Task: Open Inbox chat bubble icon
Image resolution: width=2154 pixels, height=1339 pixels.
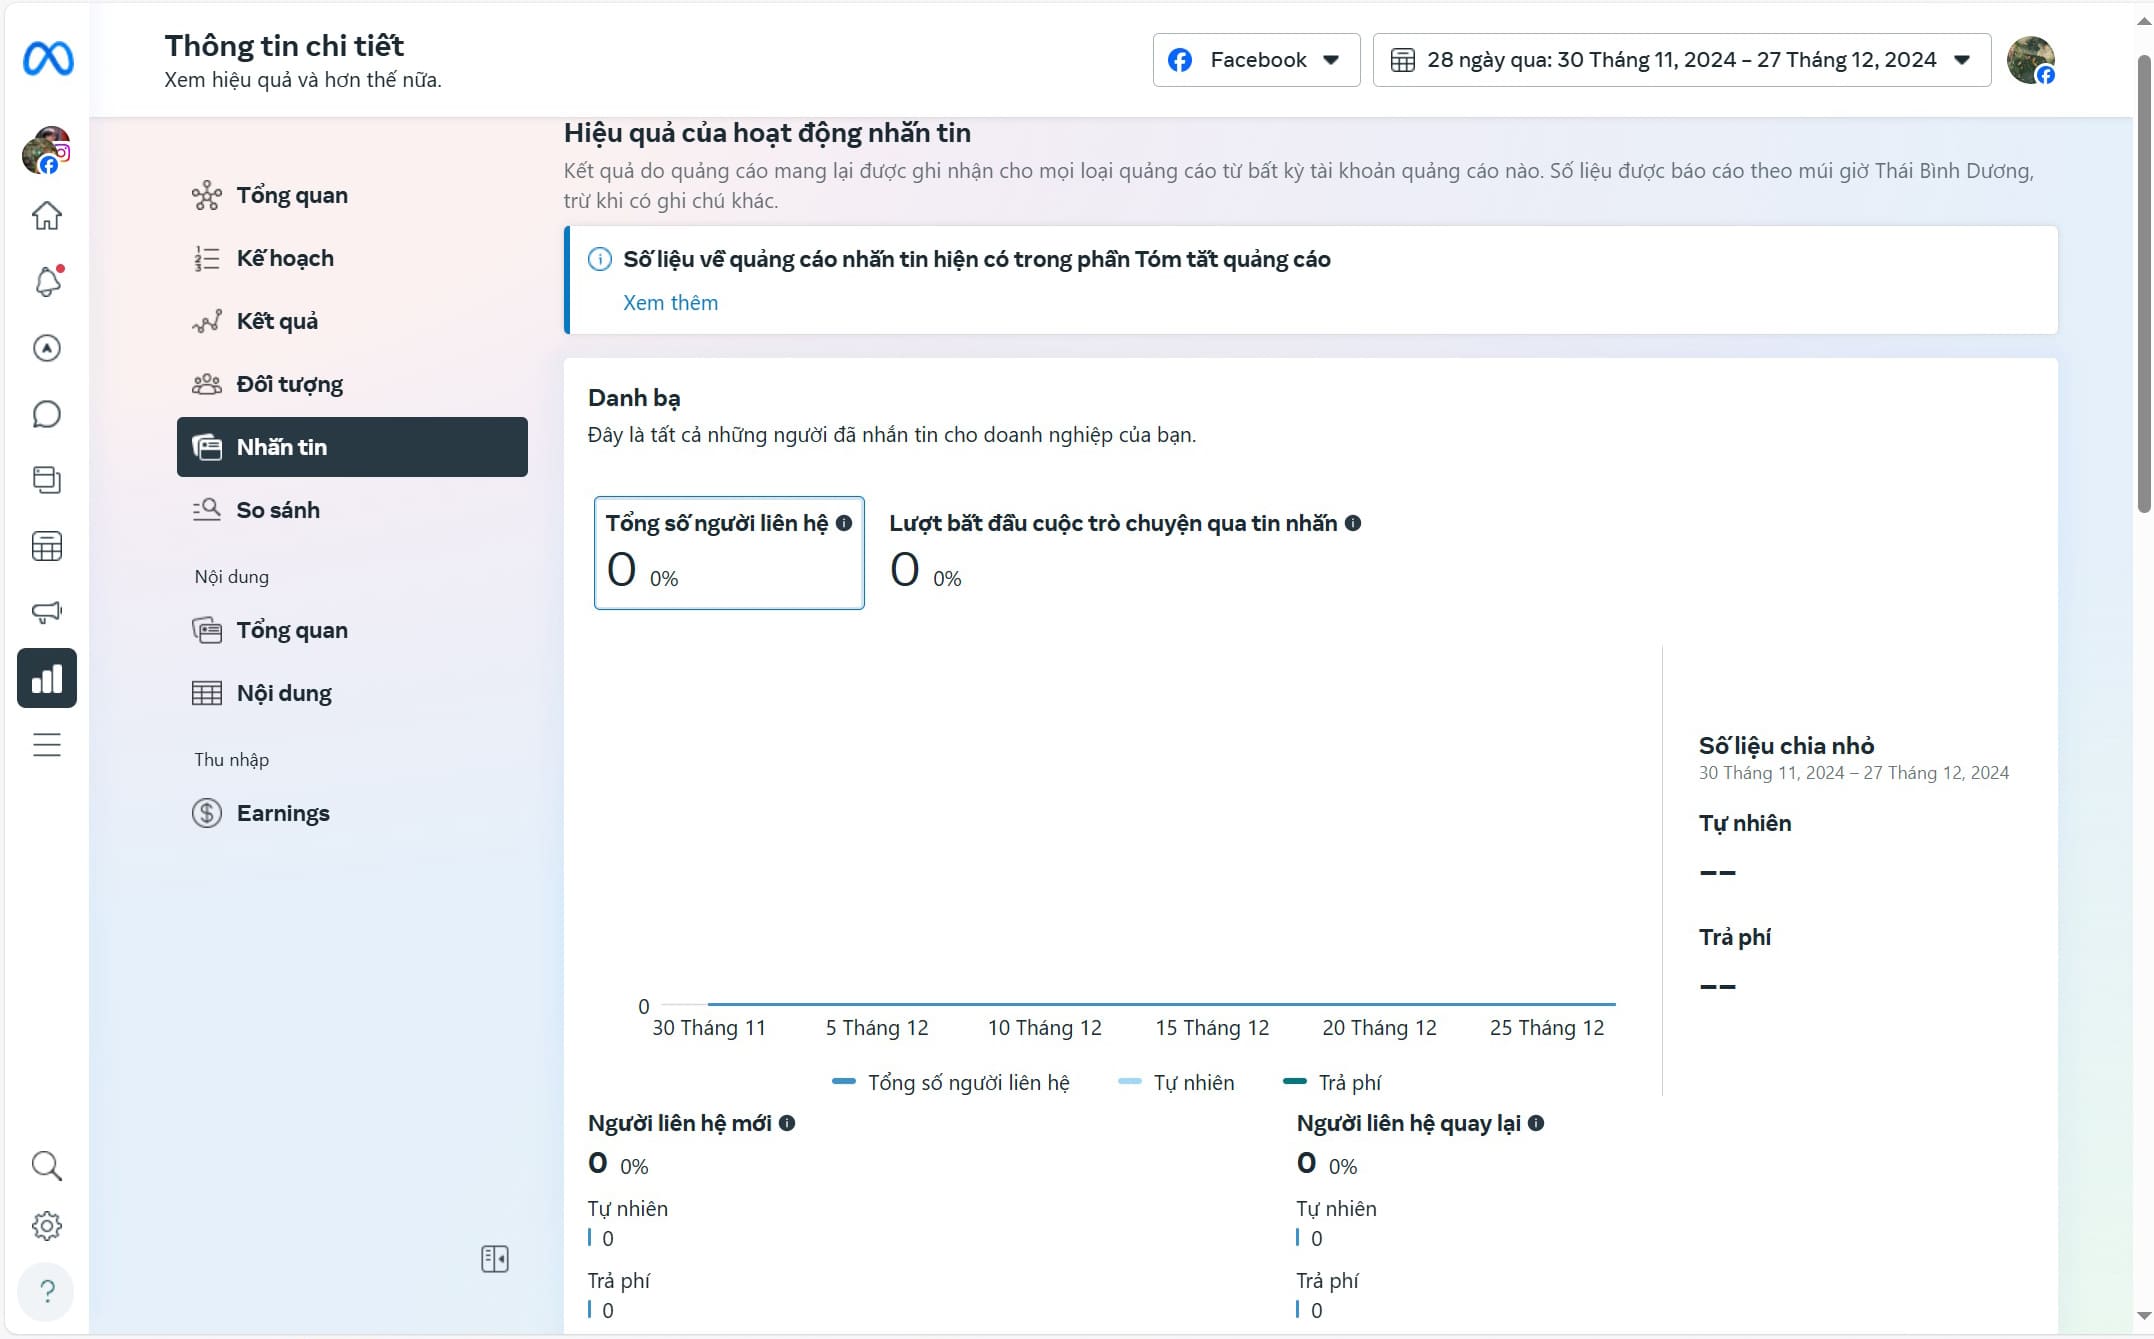Action: (x=47, y=414)
